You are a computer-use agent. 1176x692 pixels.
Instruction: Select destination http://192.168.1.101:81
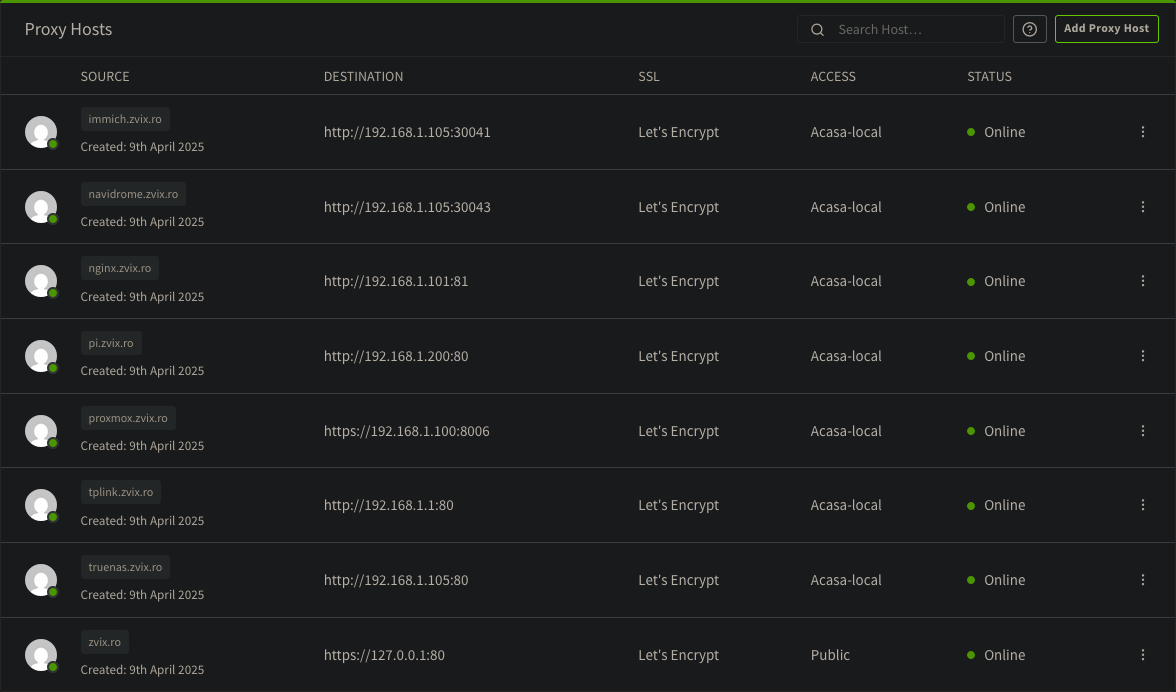tap(396, 281)
